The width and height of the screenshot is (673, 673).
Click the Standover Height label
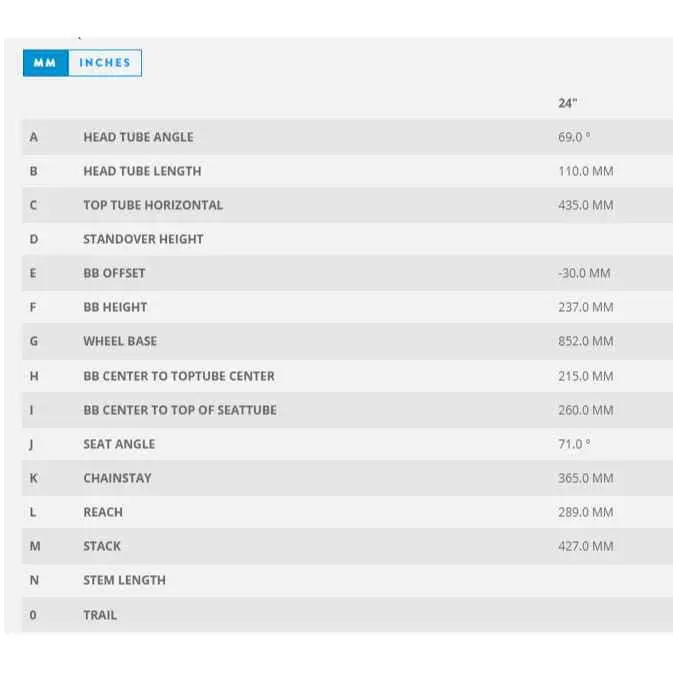coord(143,239)
